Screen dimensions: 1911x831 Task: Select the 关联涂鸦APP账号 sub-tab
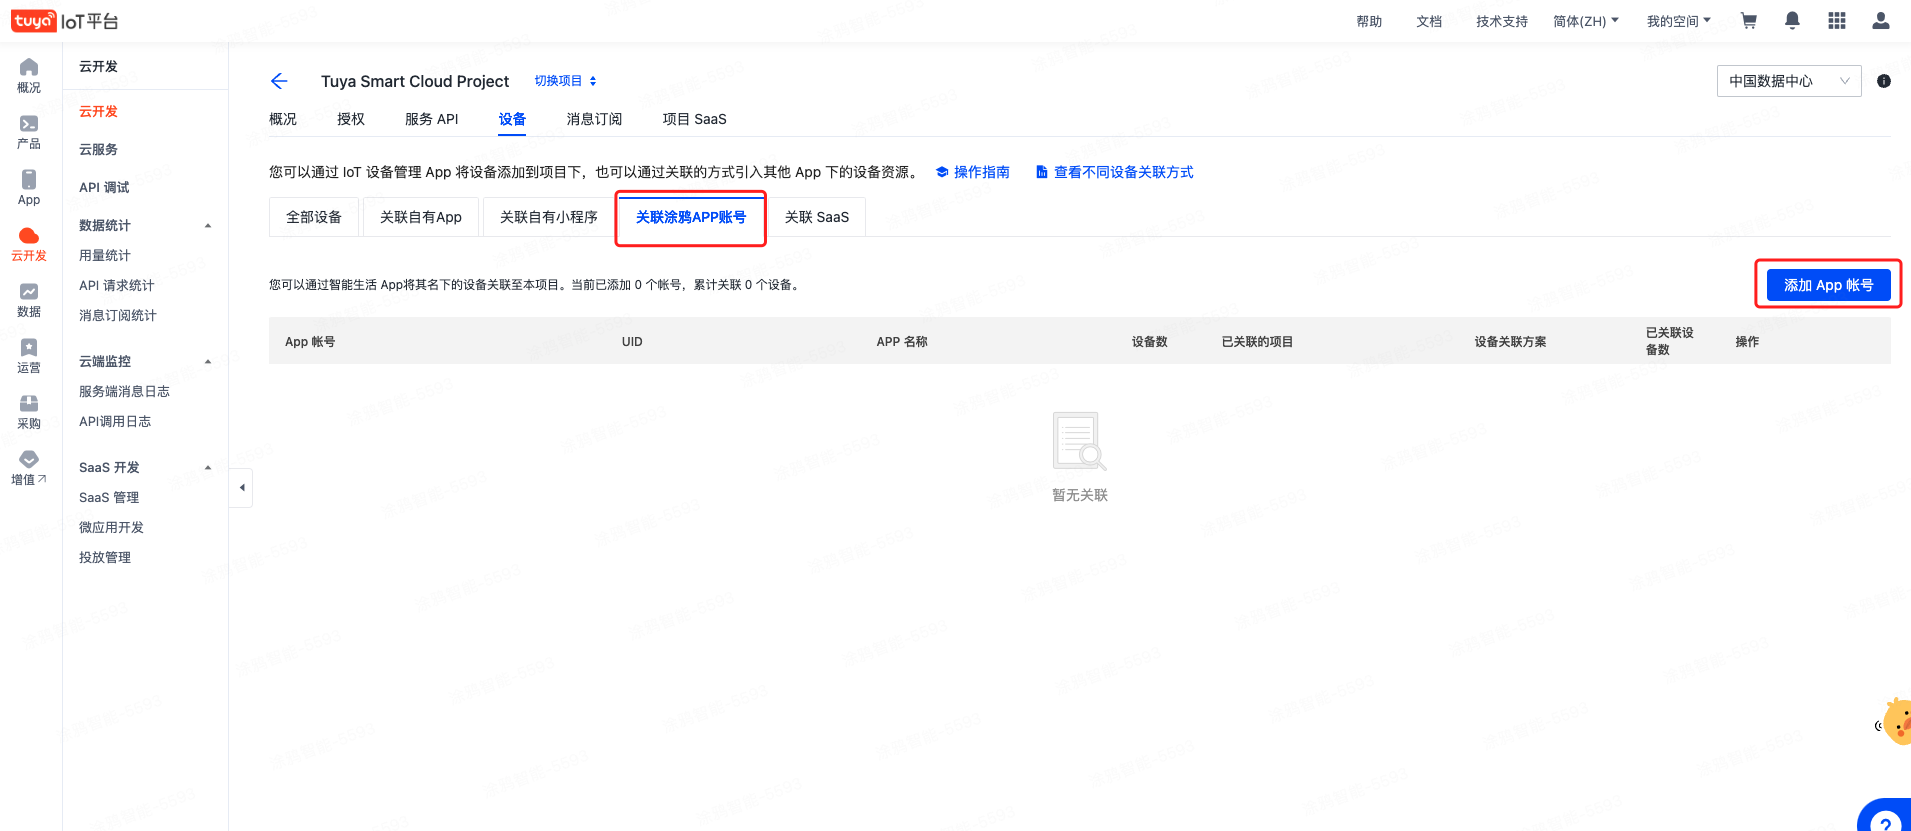[691, 217]
